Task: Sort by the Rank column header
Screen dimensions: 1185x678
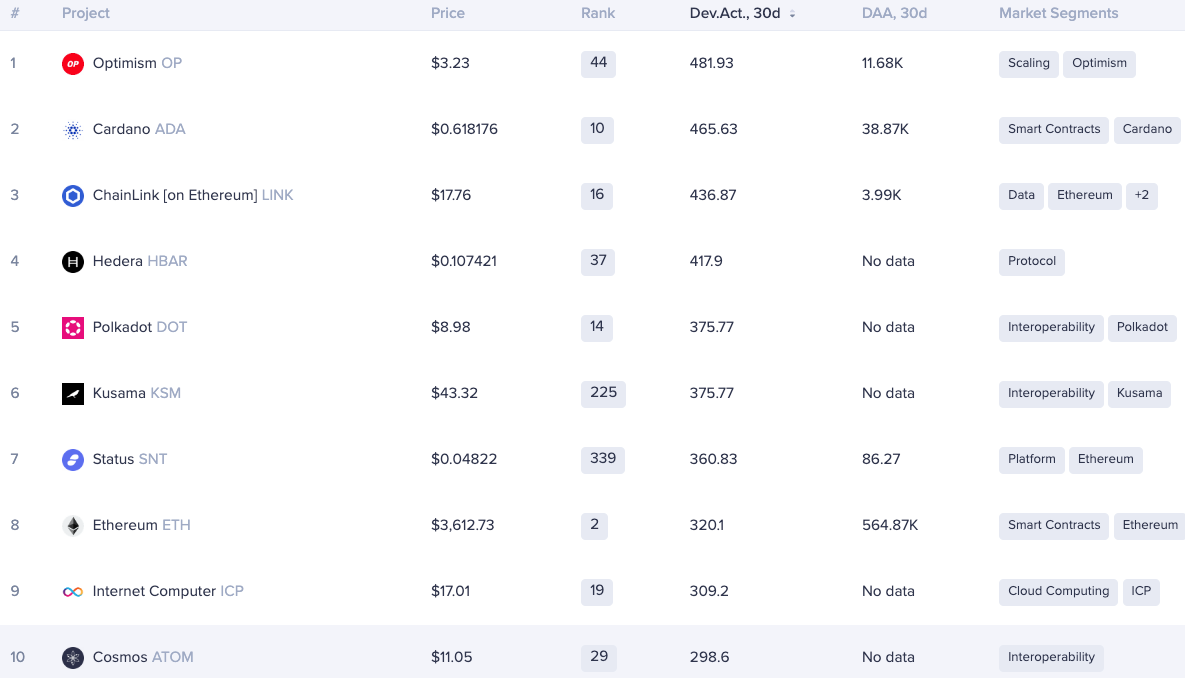Action: coord(598,13)
